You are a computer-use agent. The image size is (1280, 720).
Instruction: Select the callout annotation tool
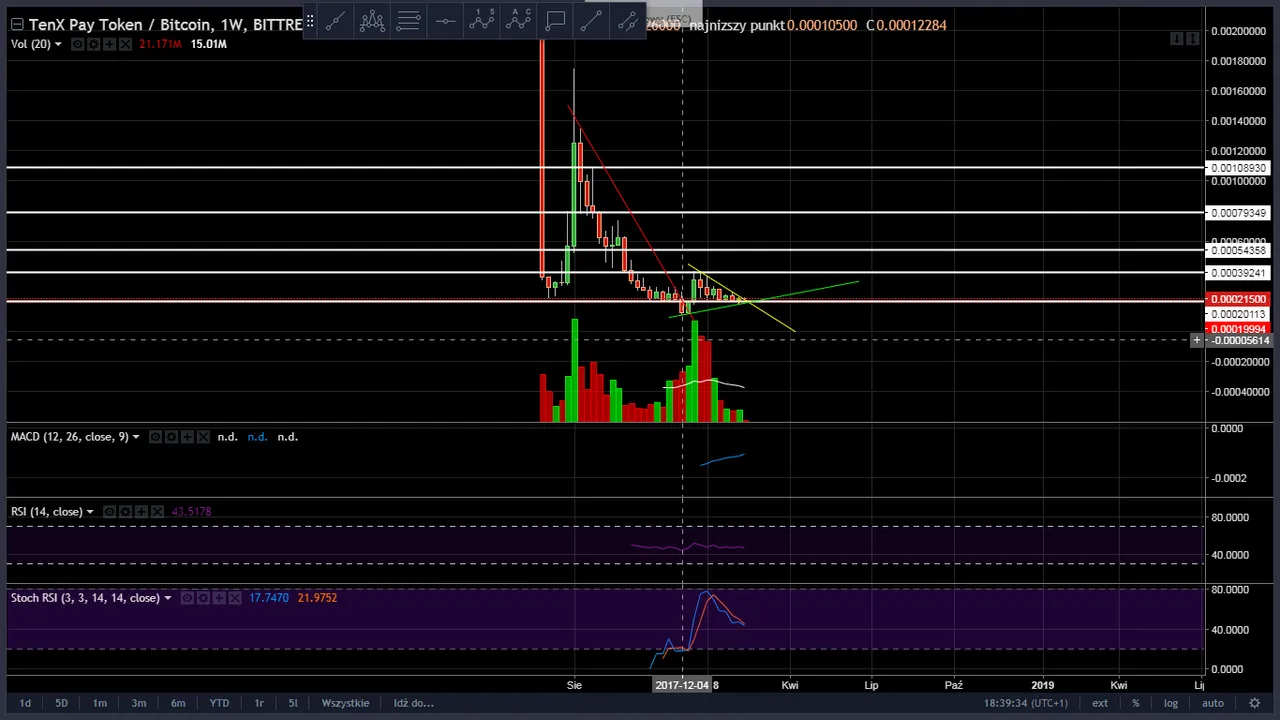pyautogui.click(x=555, y=20)
